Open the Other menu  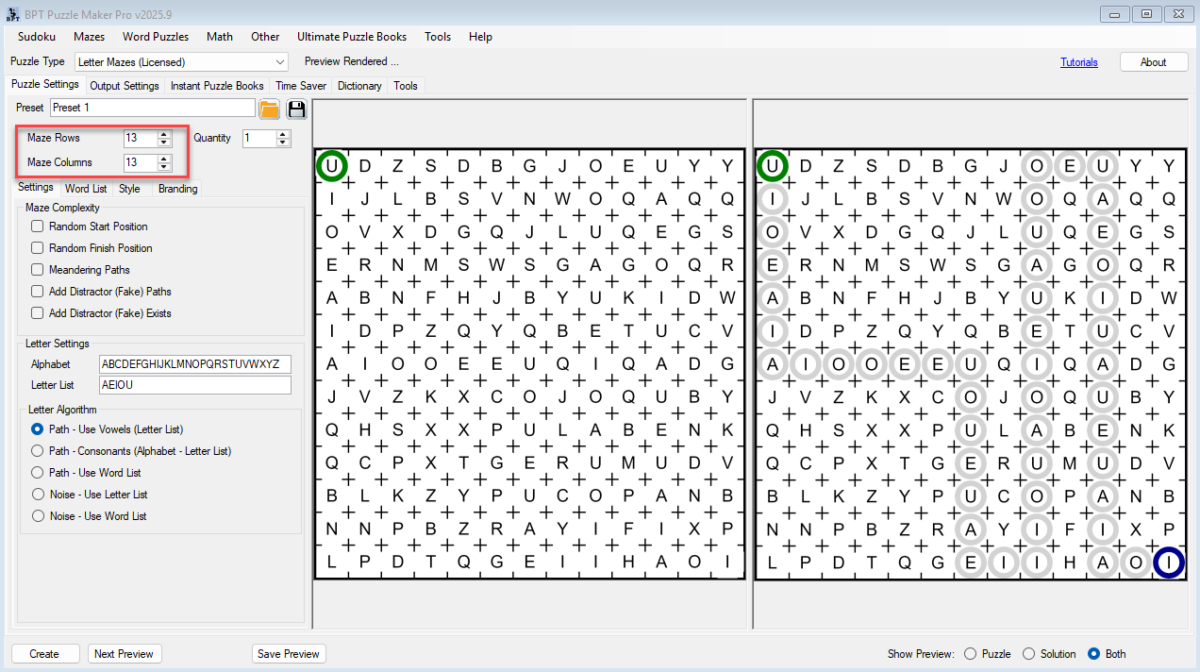pos(265,36)
